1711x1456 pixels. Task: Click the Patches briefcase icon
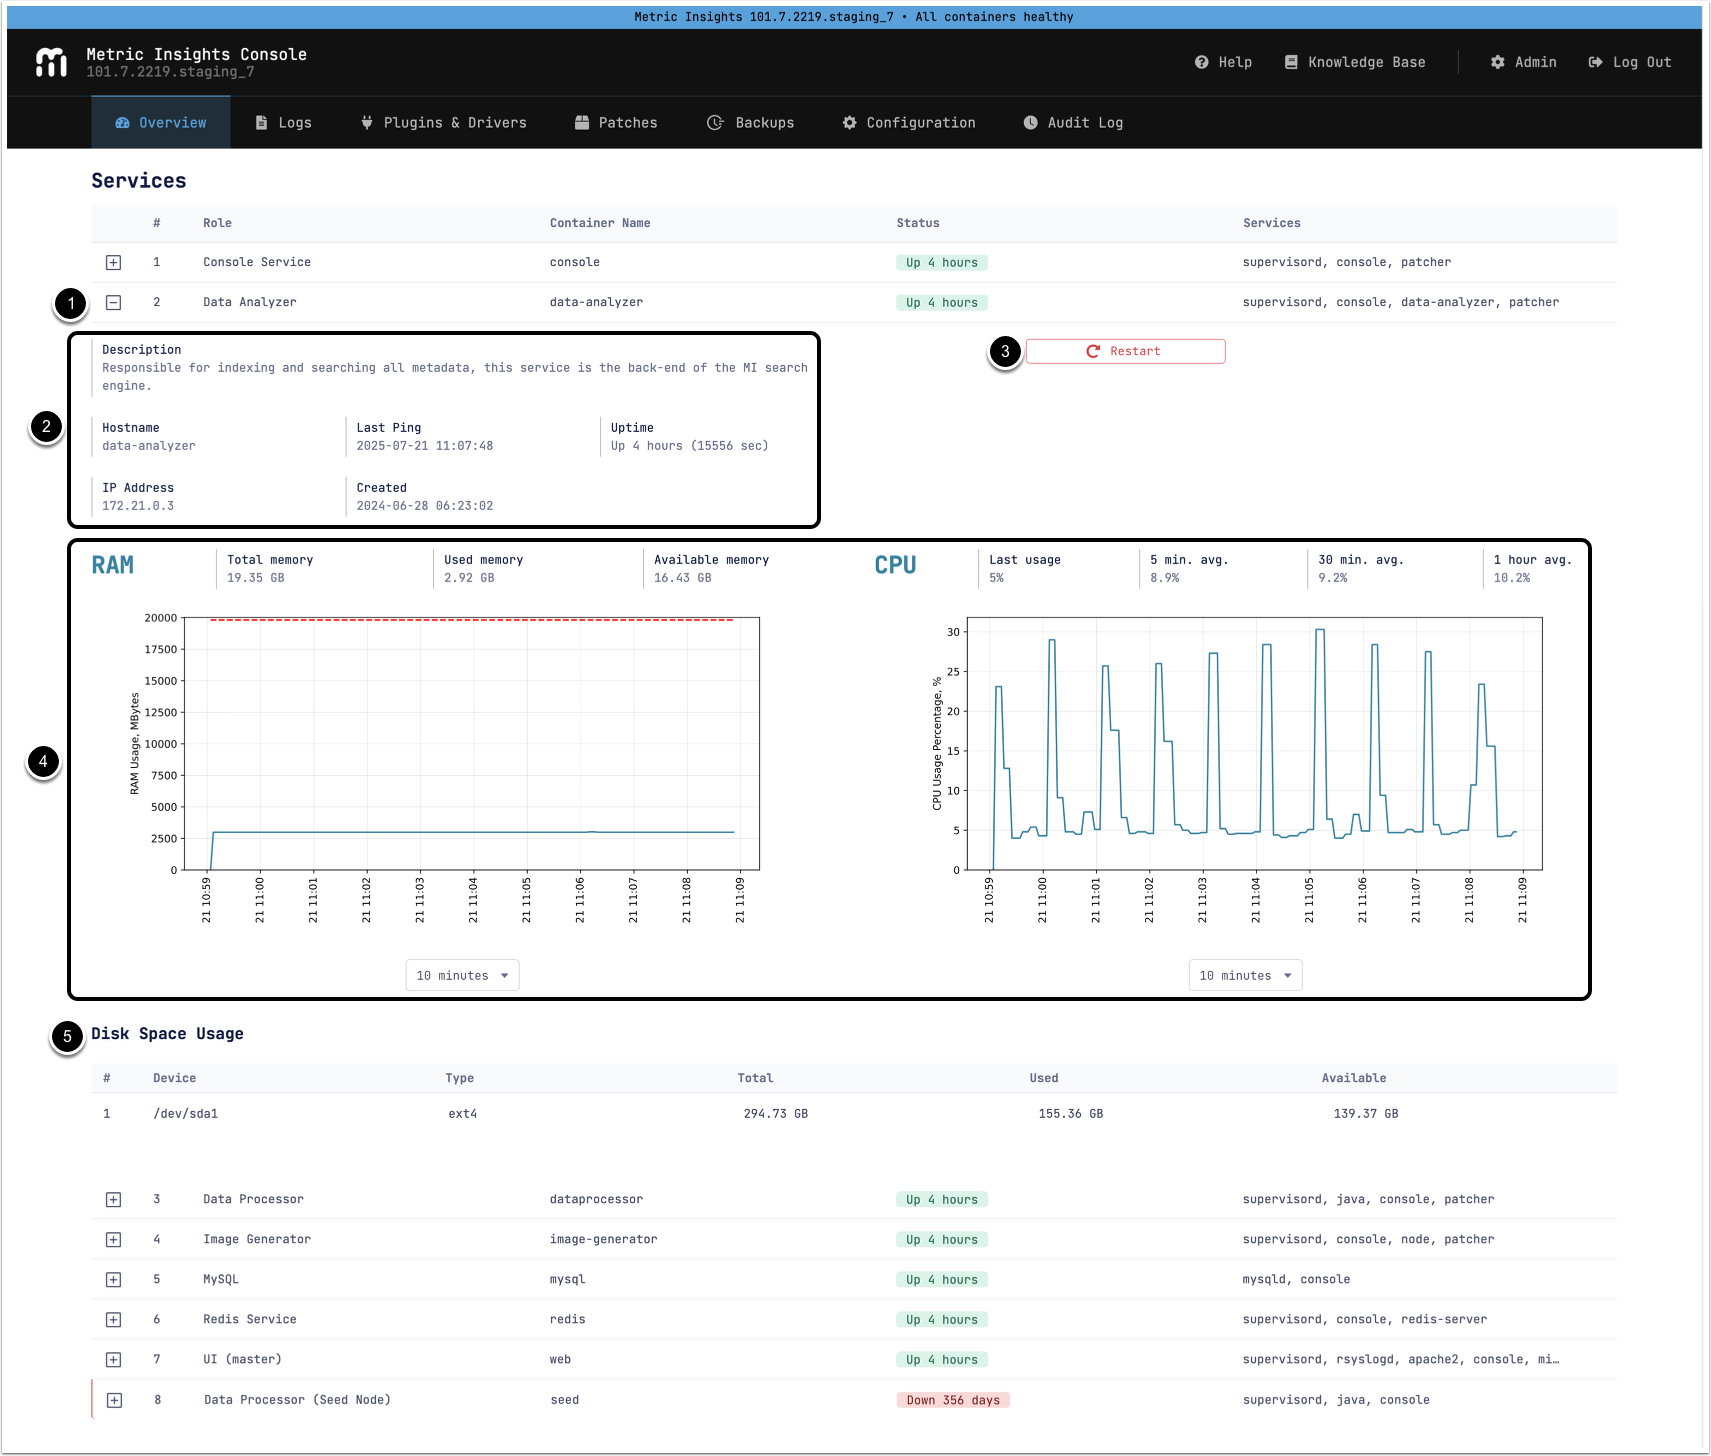pyautogui.click(x=582, y=123)
